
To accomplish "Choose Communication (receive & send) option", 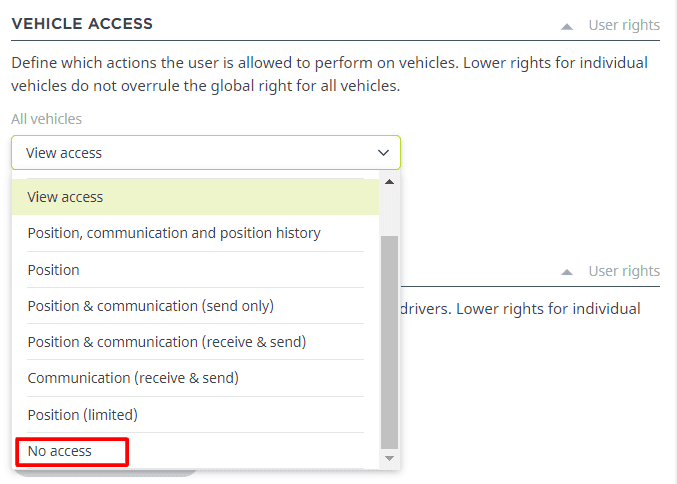I will pos(133,378).
